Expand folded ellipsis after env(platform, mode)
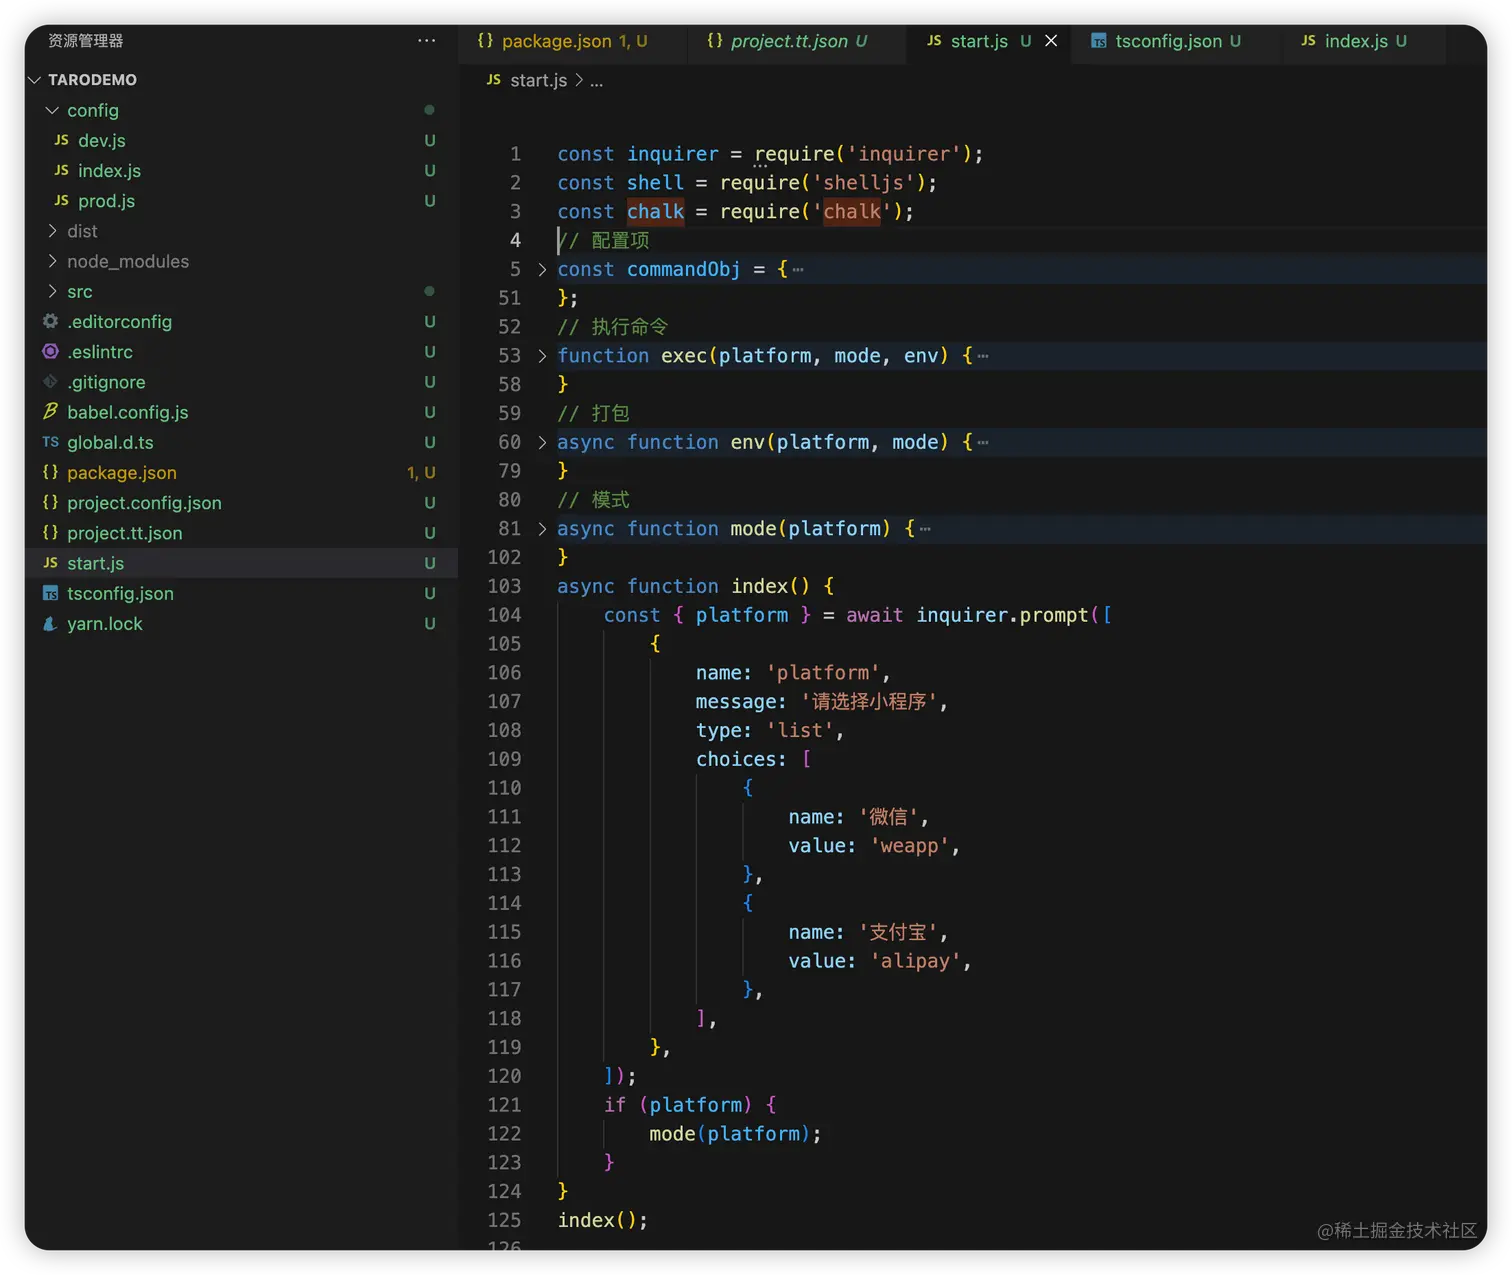 [983, 443]
